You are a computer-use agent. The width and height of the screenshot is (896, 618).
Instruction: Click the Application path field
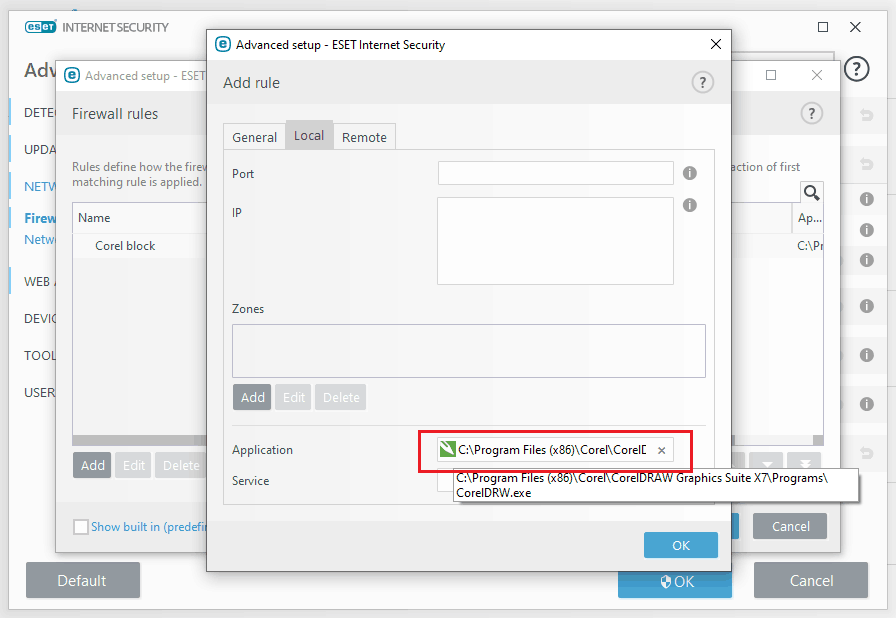[555, 450]
